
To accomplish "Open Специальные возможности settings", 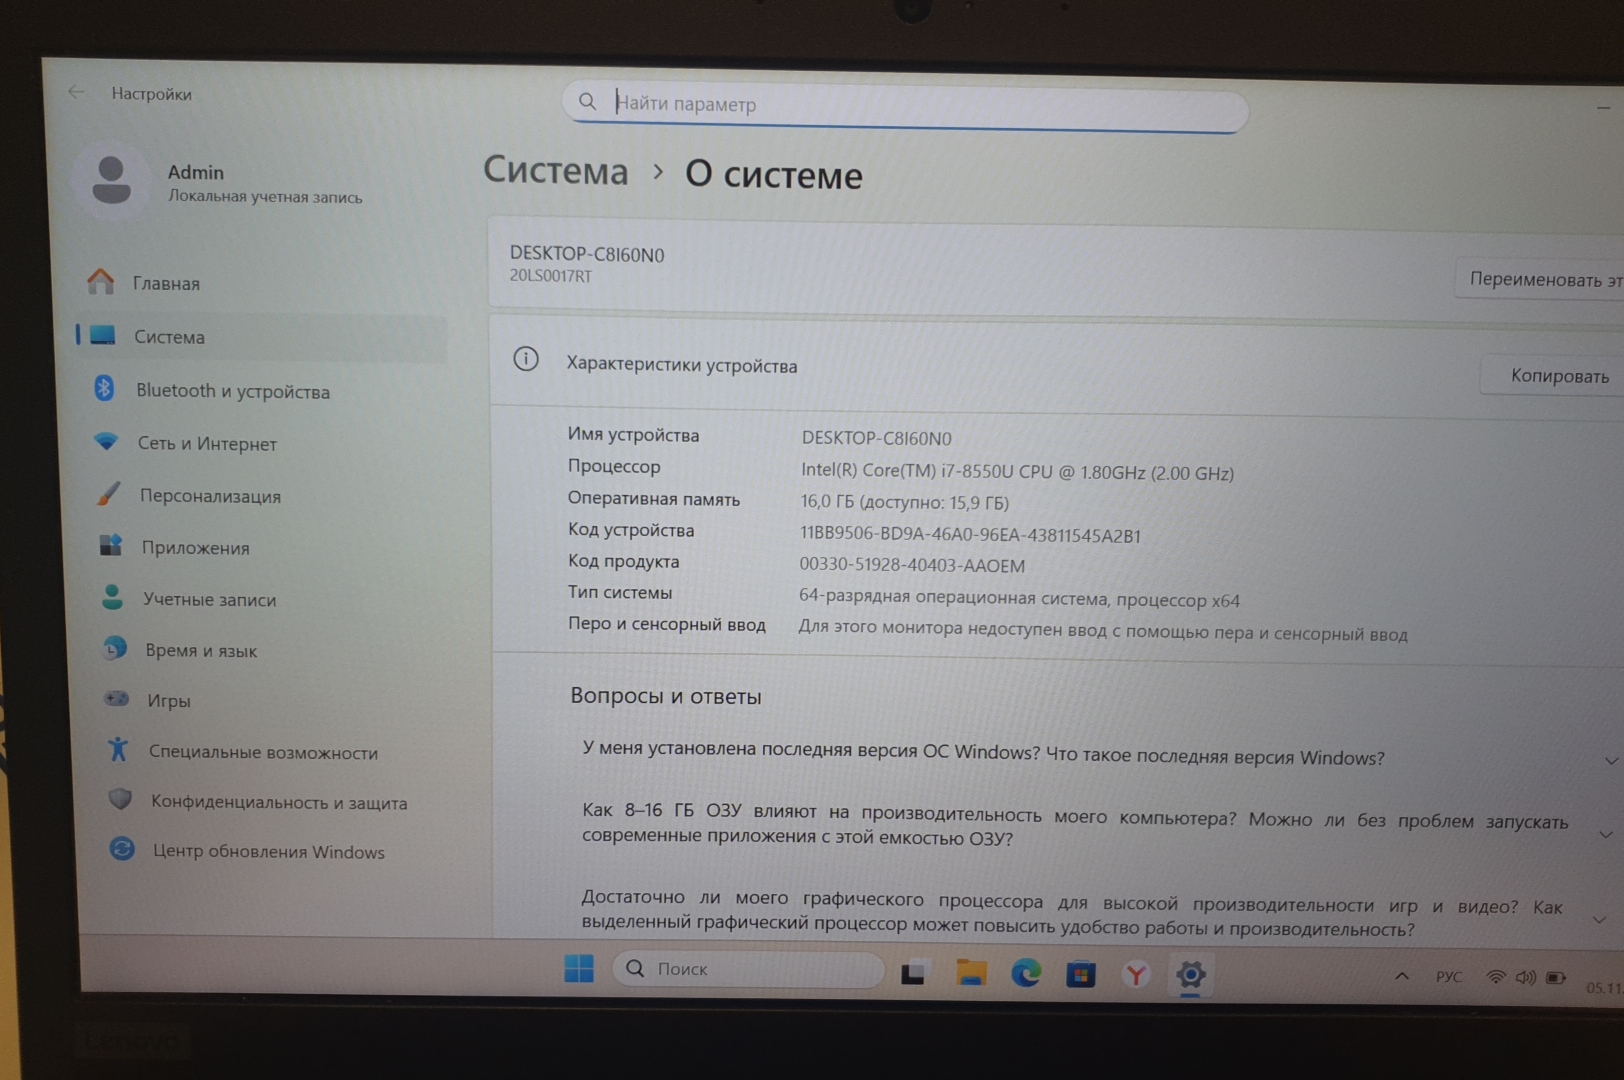I will tap(263, 752).
